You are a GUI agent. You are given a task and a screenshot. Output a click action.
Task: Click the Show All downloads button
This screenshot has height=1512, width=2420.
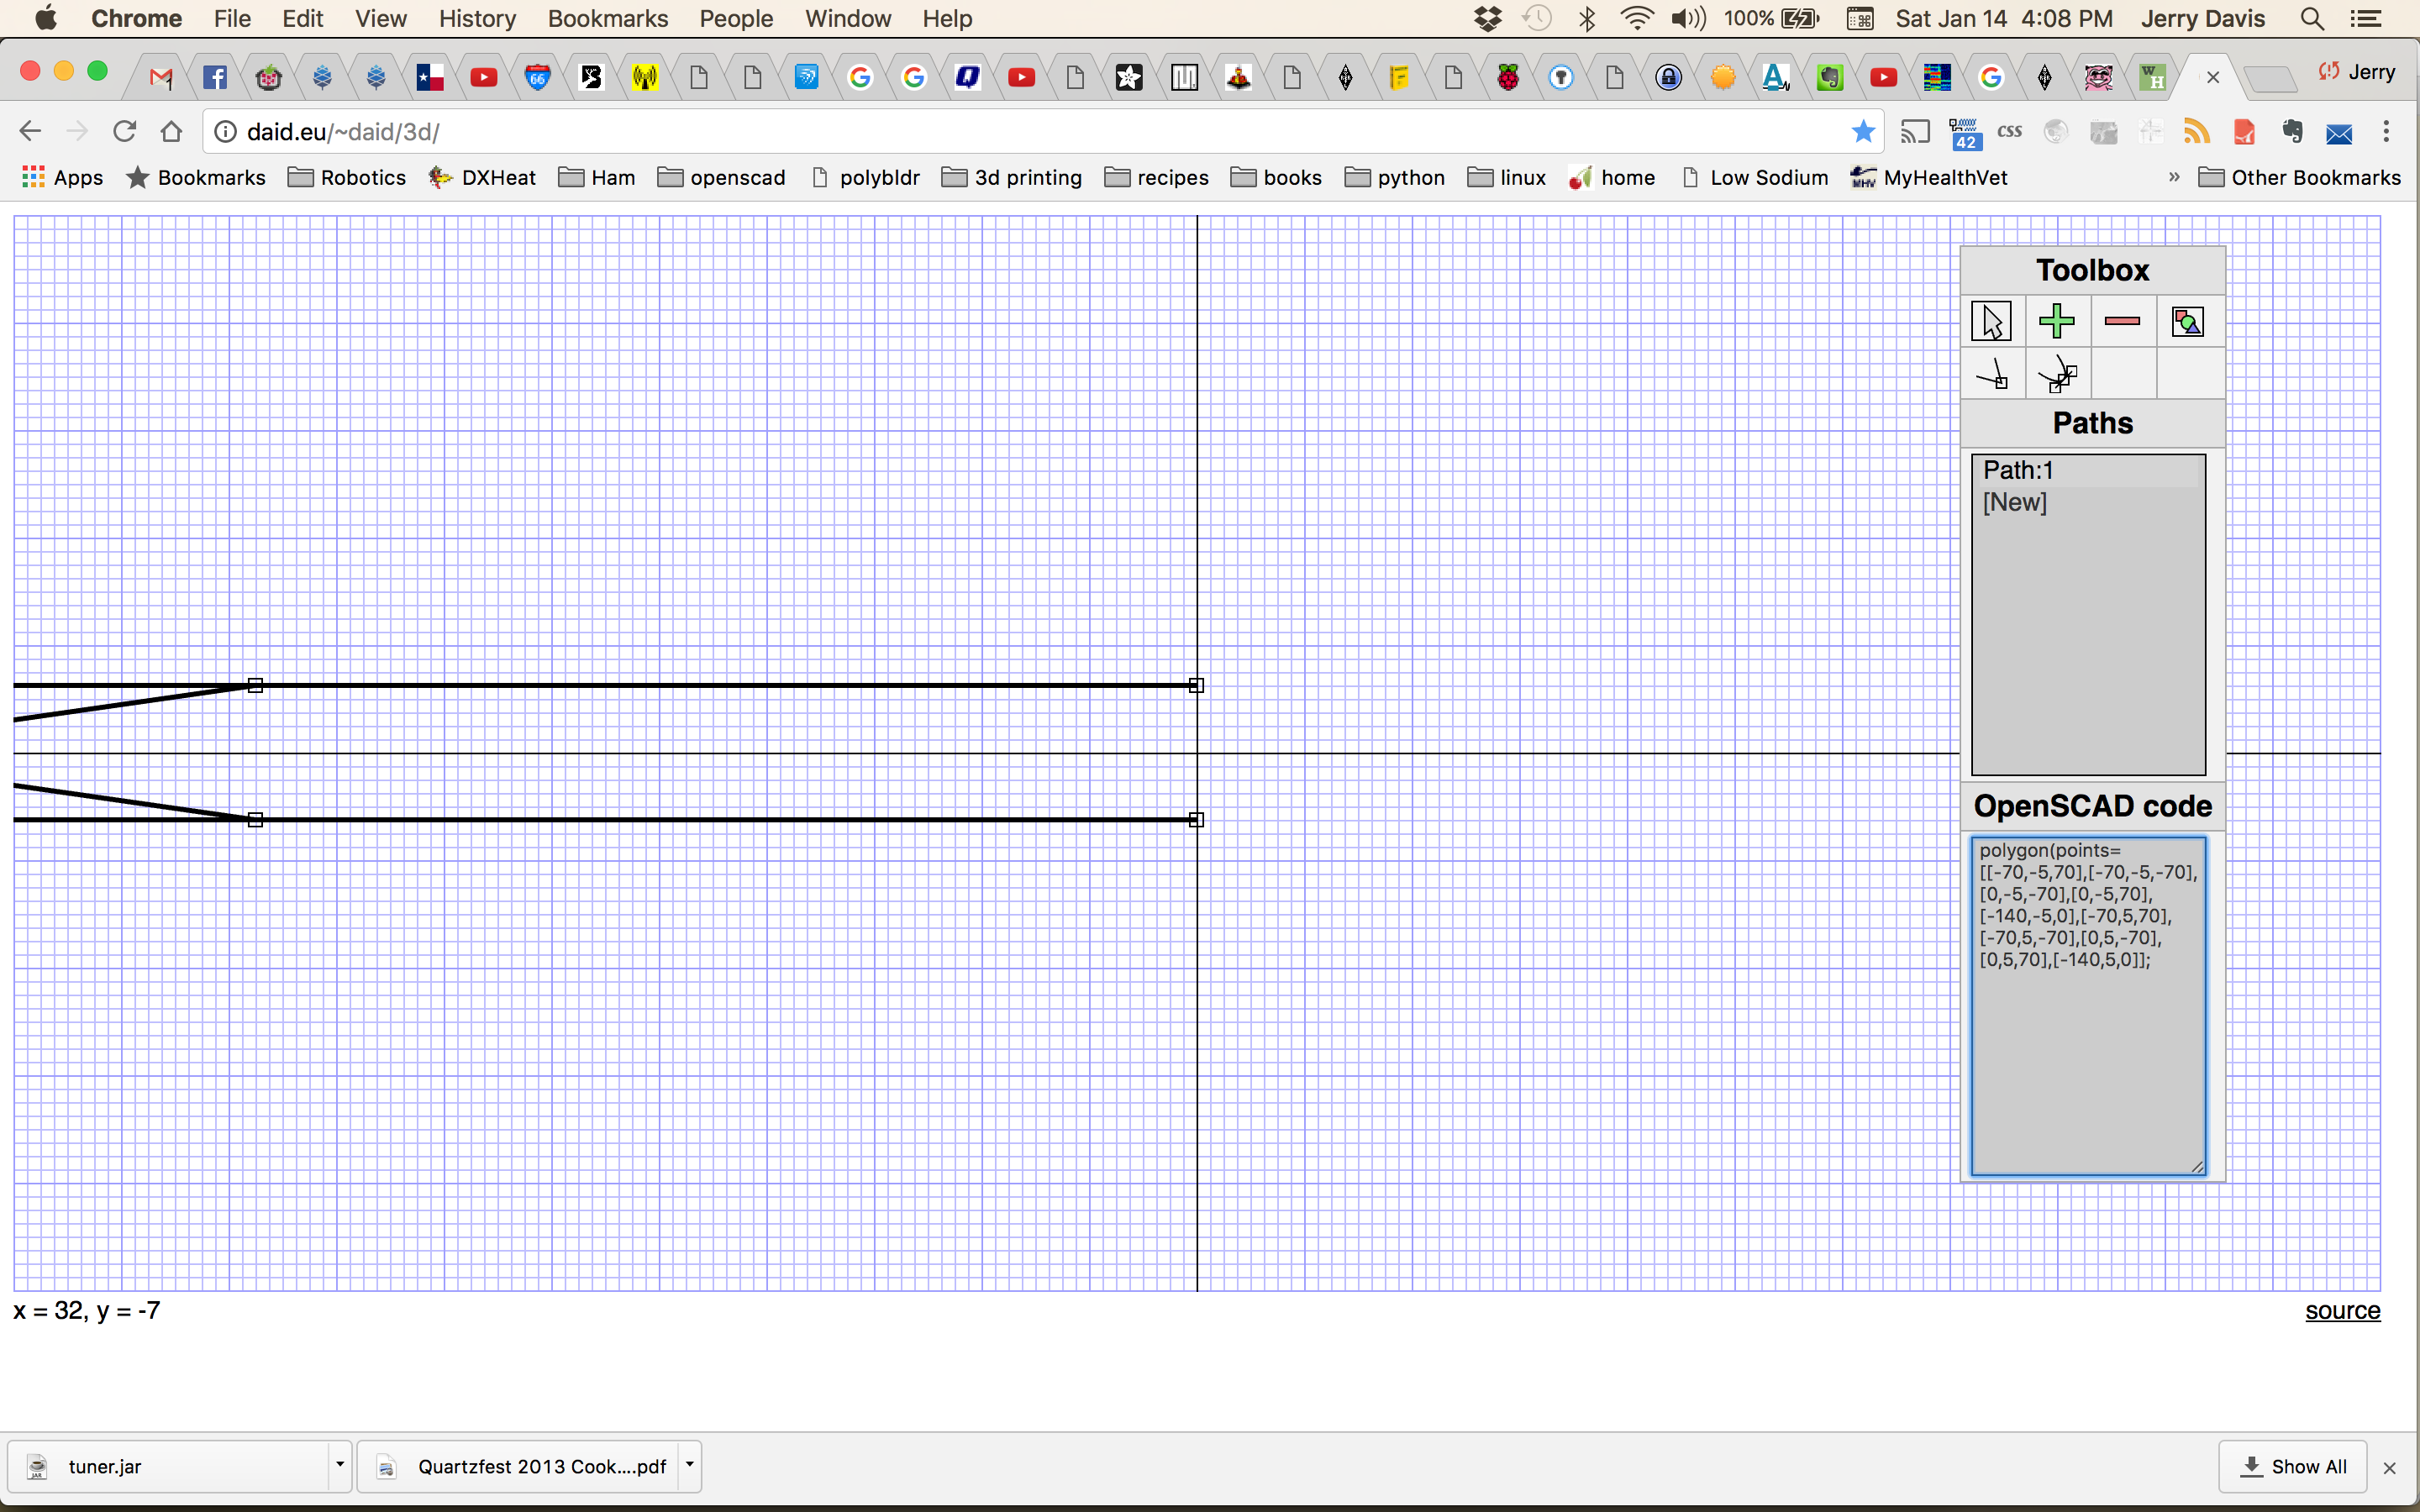[2292, 1466]
